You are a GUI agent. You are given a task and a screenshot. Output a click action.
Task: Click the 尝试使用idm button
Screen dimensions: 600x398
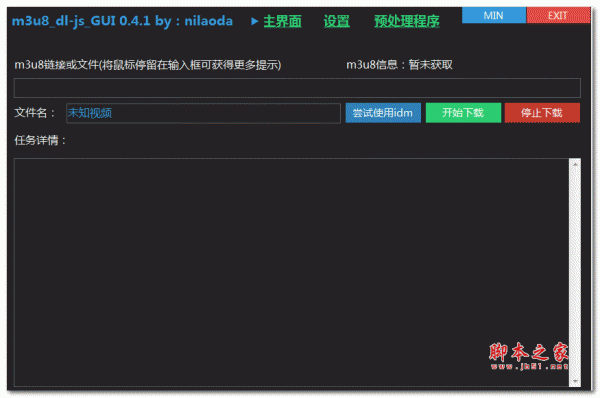[383, 113]
